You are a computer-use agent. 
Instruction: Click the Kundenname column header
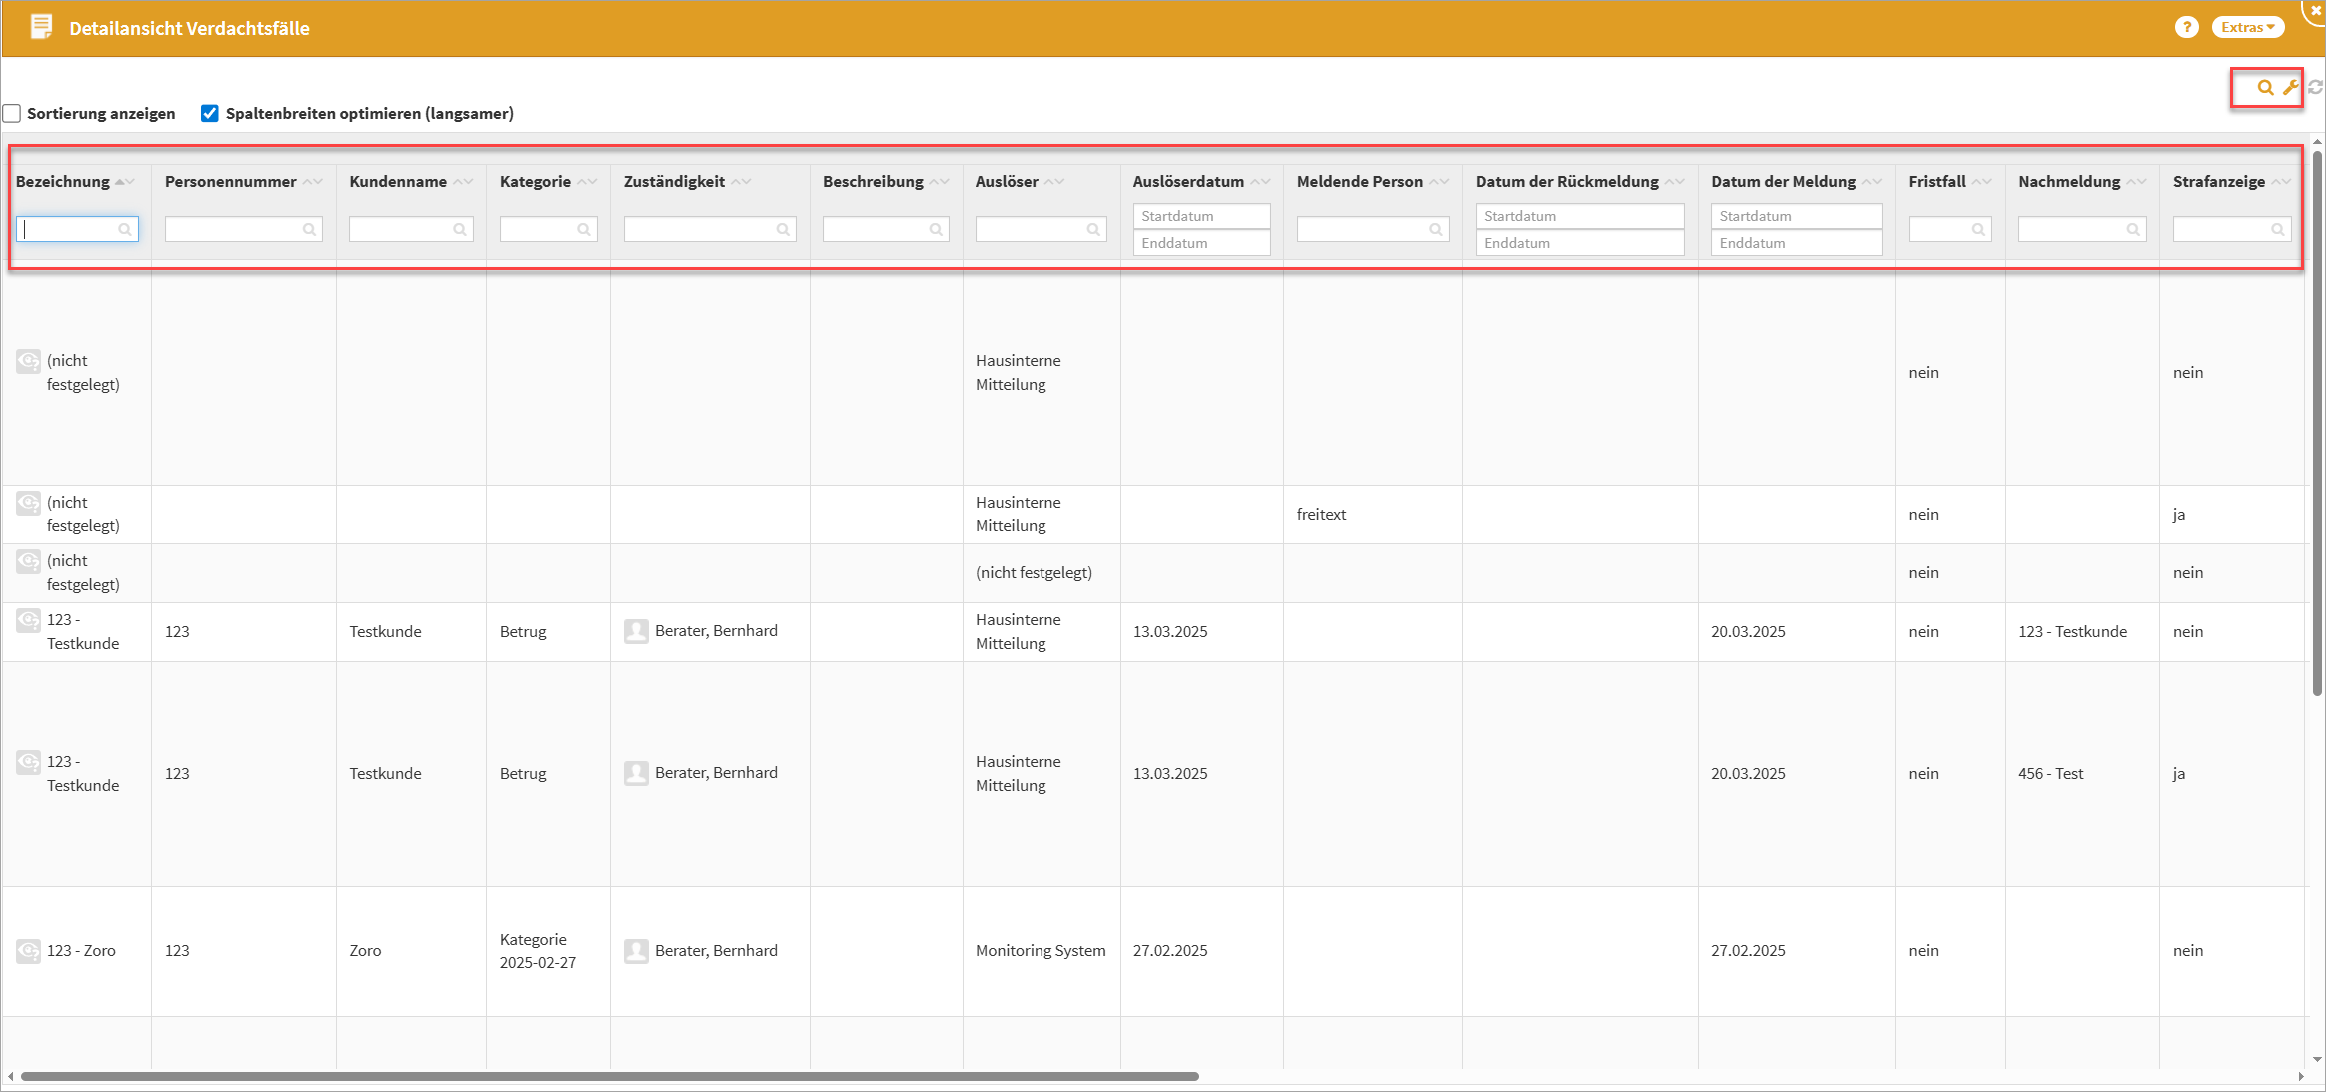click(398, 182)
